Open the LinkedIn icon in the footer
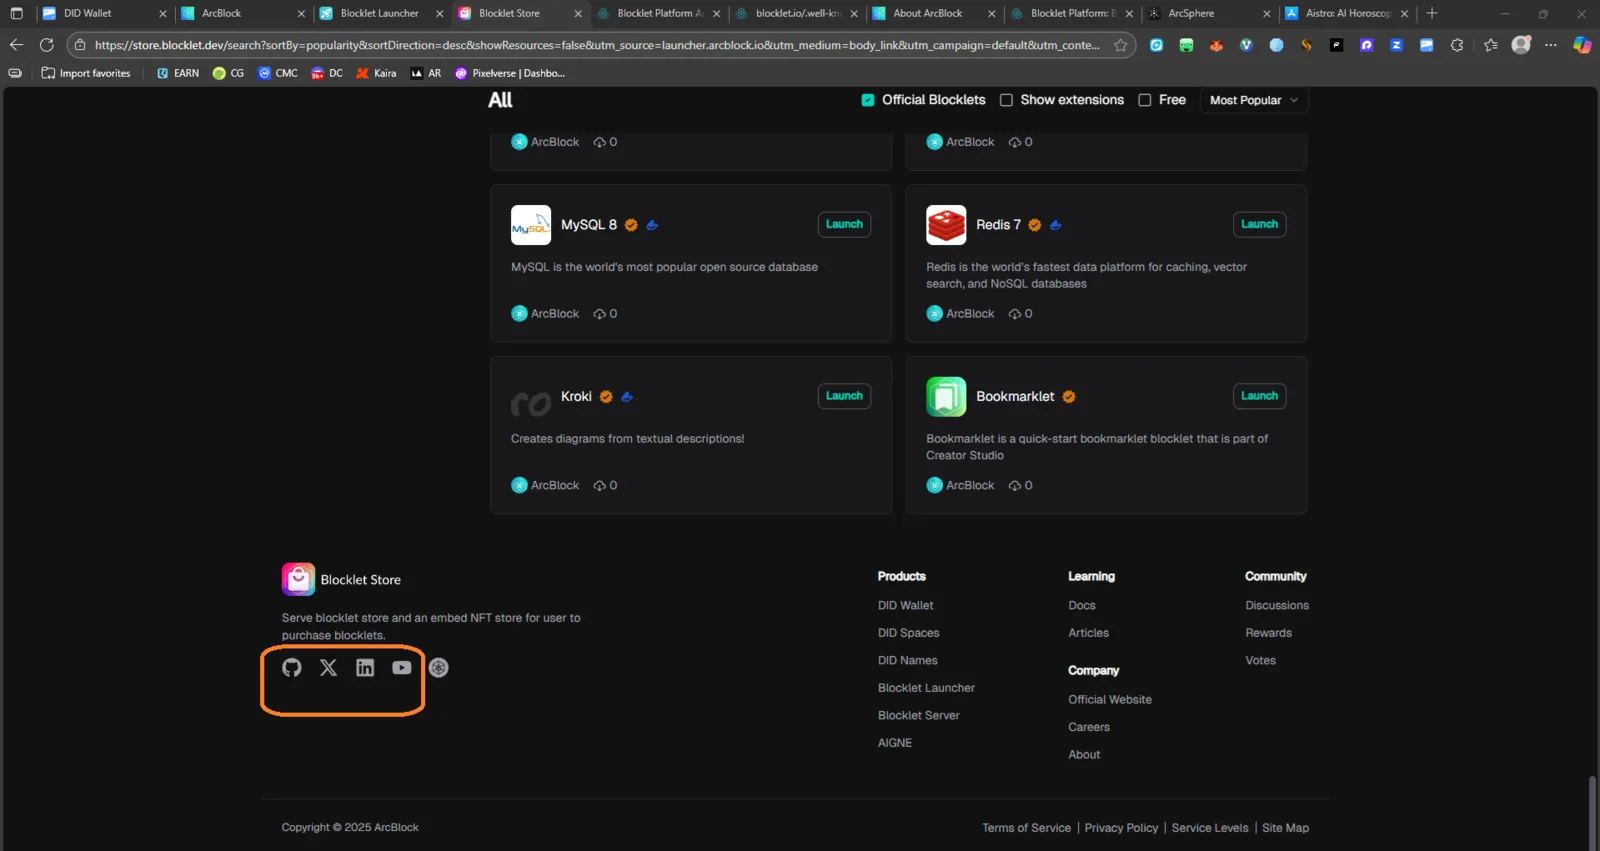The width and height of the screenshot is (1600, 851). point(365,668)
